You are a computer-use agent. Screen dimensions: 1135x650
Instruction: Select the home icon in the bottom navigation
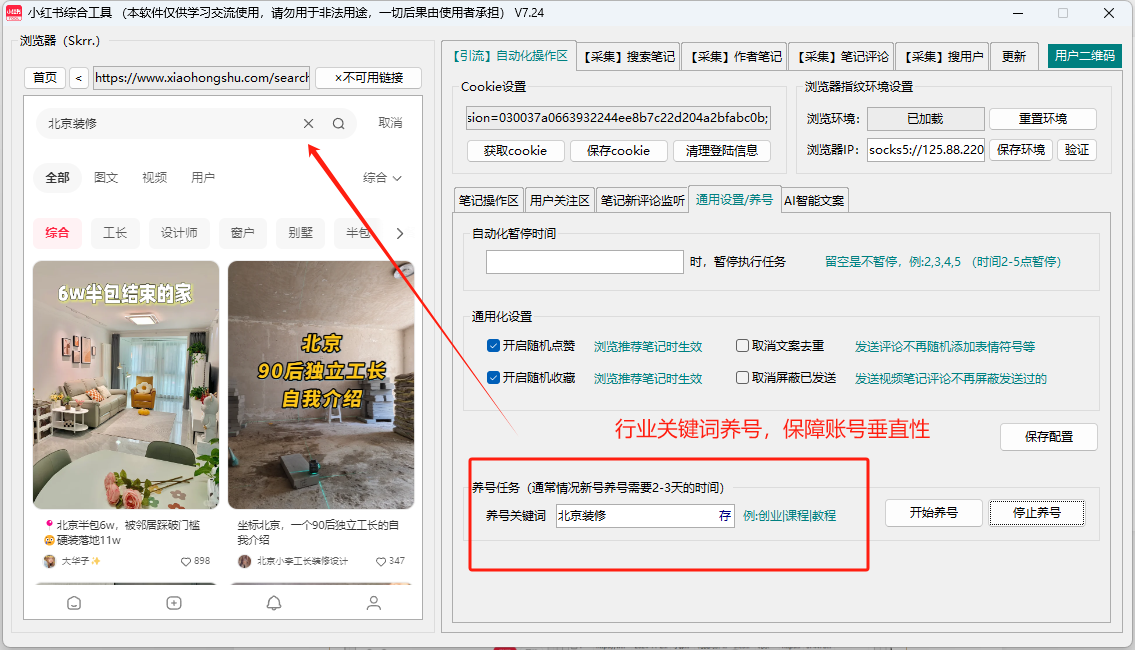73,603
